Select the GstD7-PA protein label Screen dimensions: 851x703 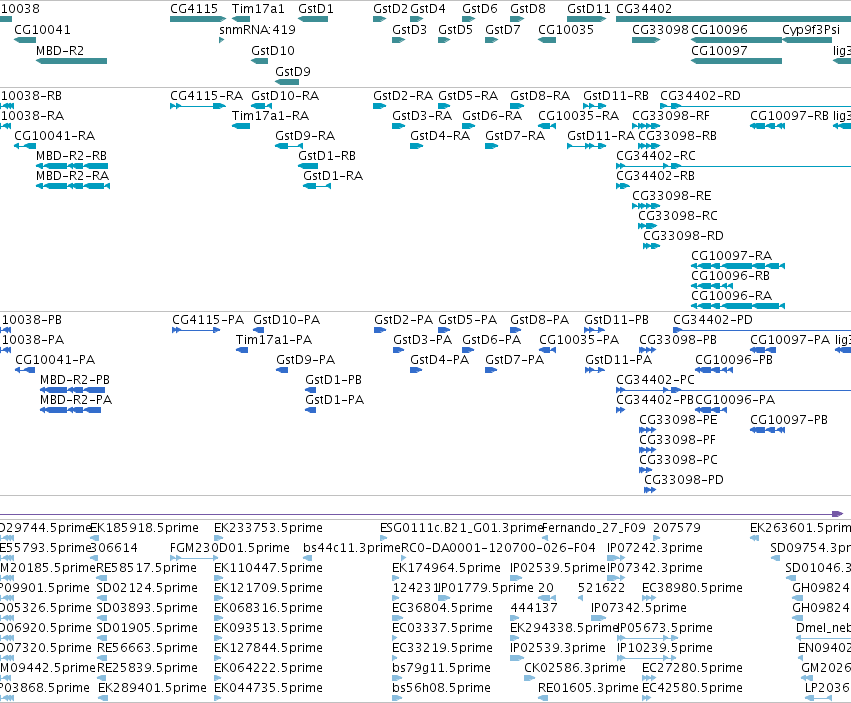pyautogui.click(x=514, y=360)
